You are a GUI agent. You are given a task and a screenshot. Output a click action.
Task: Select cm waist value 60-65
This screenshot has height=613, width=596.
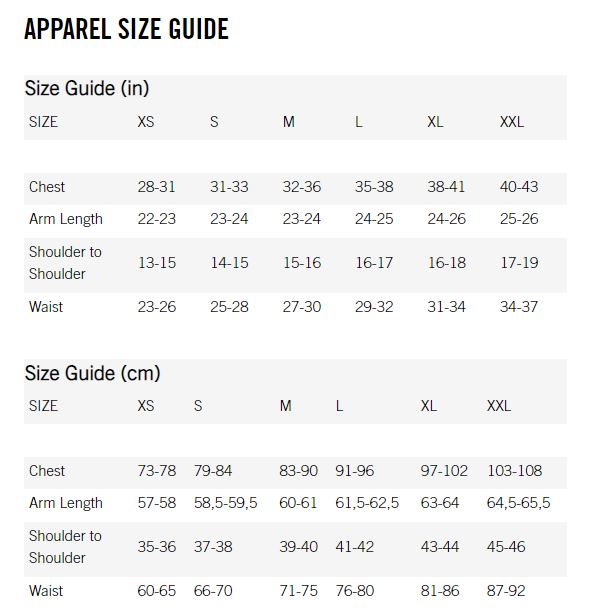tap(156, 591)
